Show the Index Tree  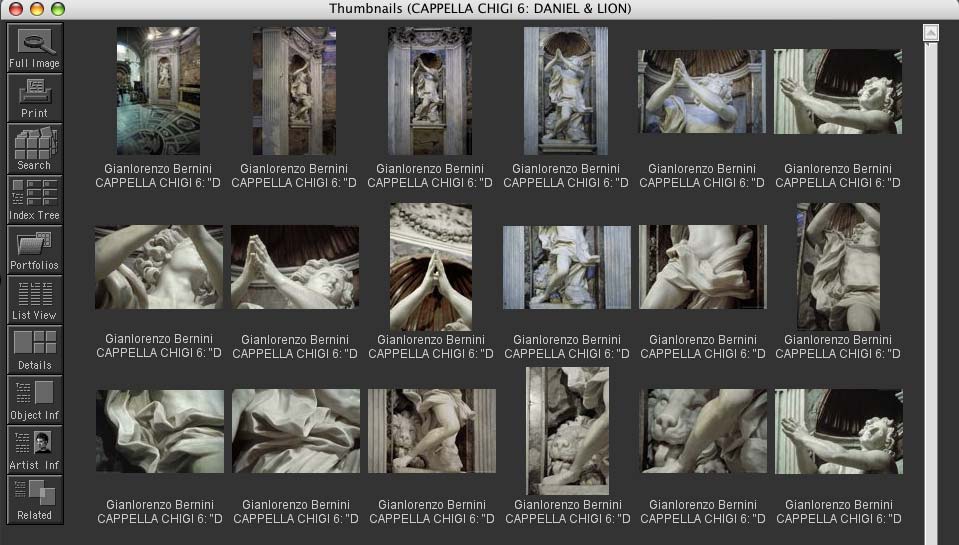point(35,199)
